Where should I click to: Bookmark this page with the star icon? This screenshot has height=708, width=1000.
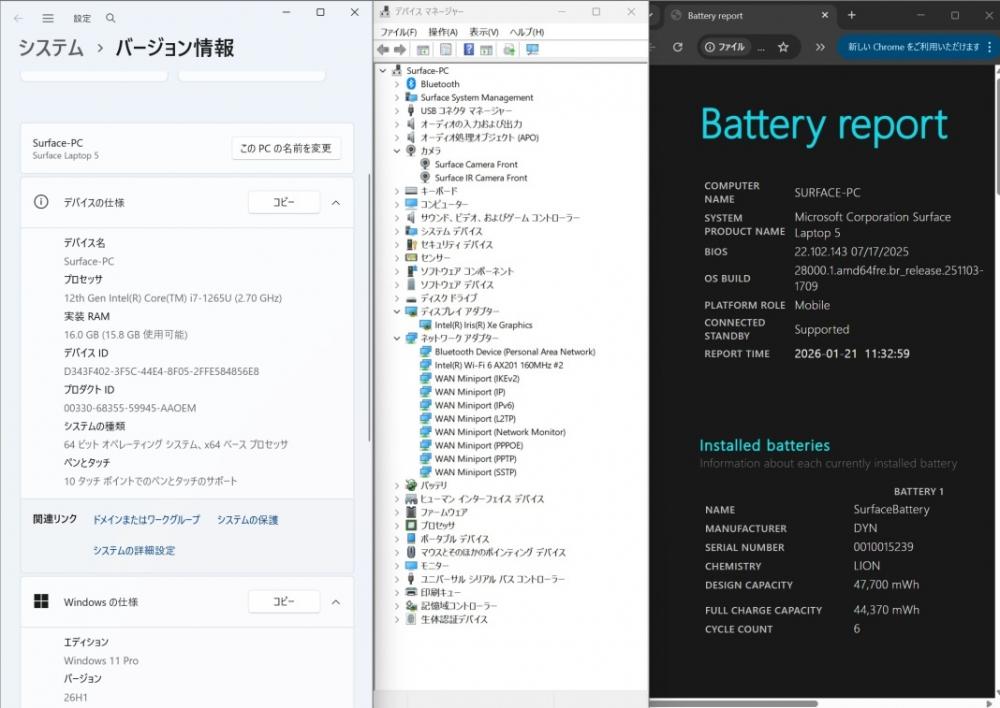tap(783, 47)
